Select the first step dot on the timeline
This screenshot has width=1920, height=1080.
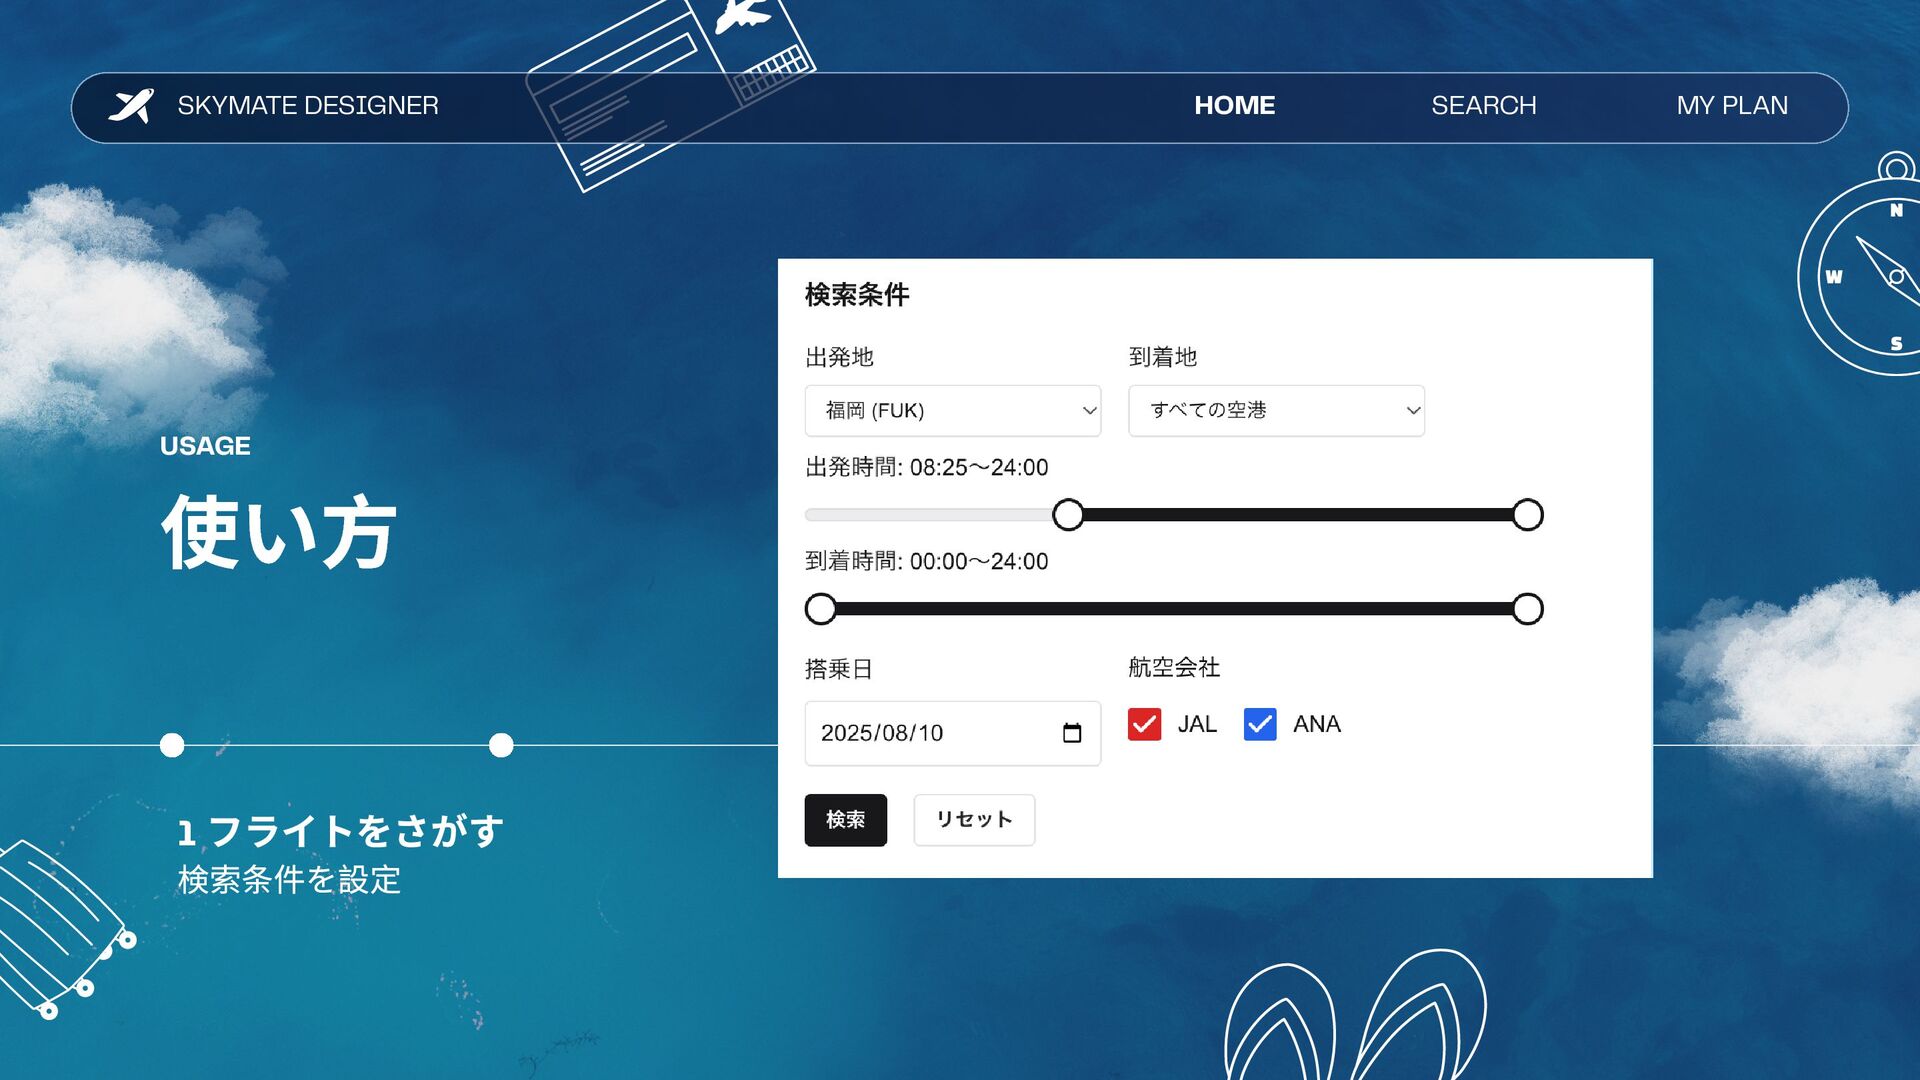click(172, 745)
